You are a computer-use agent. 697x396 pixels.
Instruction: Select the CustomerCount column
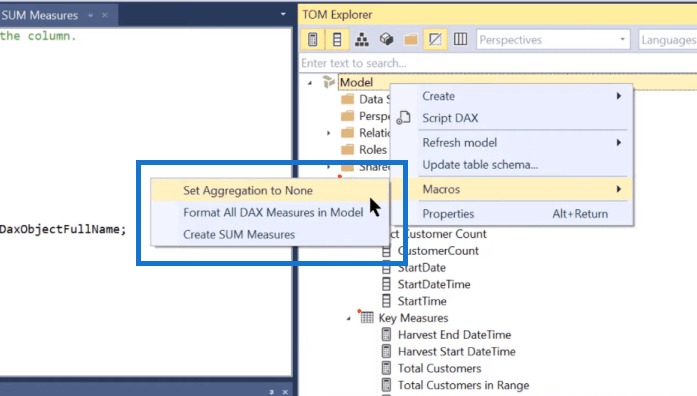pyautogui.click(x=438, y=251)
